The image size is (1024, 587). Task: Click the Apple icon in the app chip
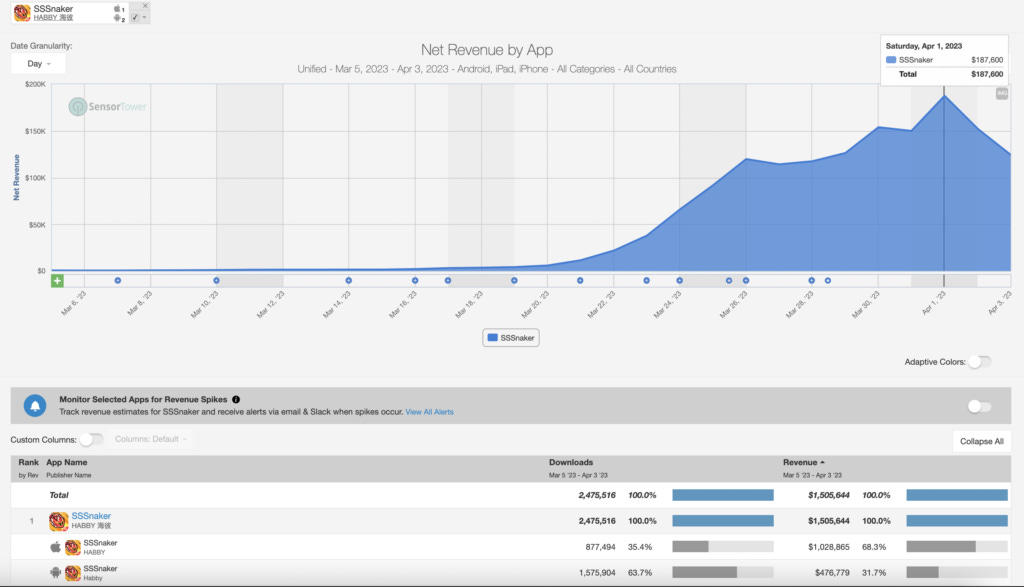[117, 8]
